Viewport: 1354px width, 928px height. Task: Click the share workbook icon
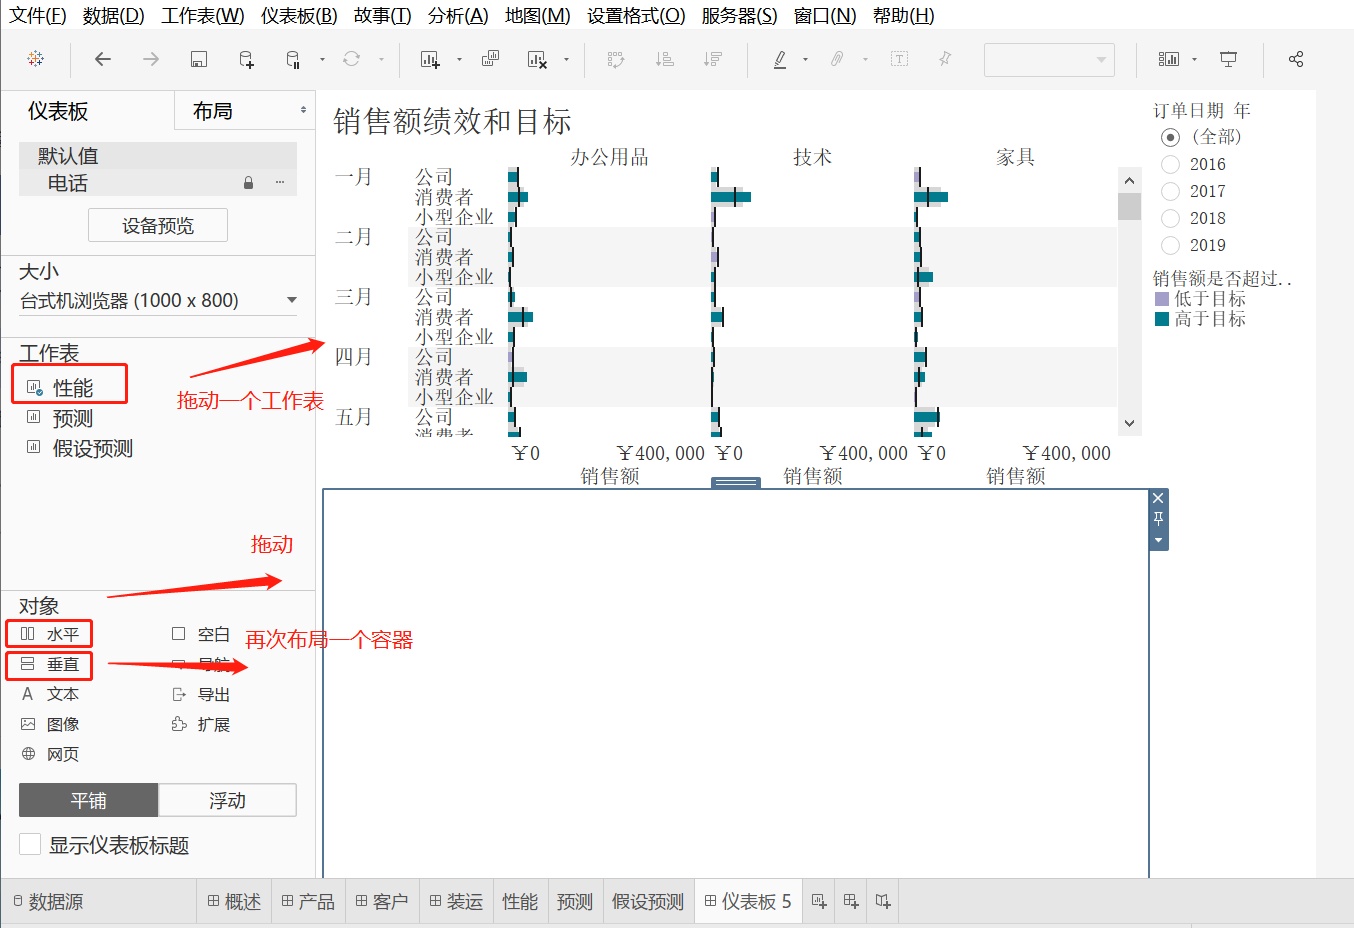(x=1296, y=59)
